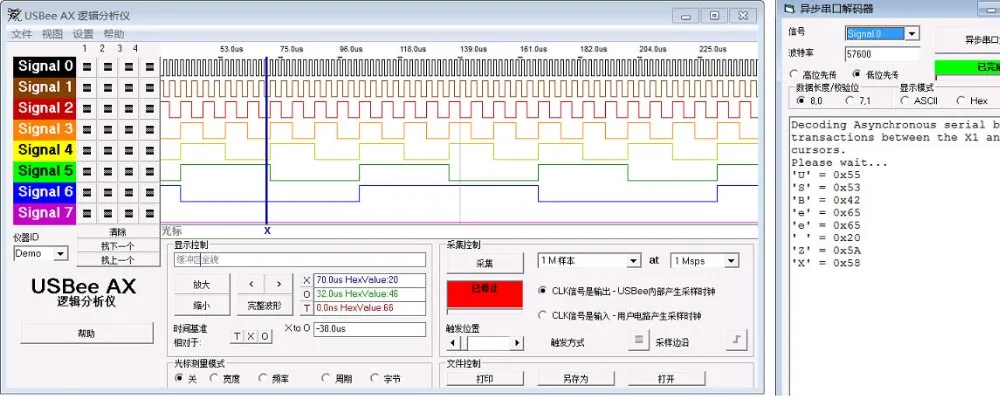Open the 设置 menu
The image size is (1000, 399).
pyautogui.click(x=83, y=34)
